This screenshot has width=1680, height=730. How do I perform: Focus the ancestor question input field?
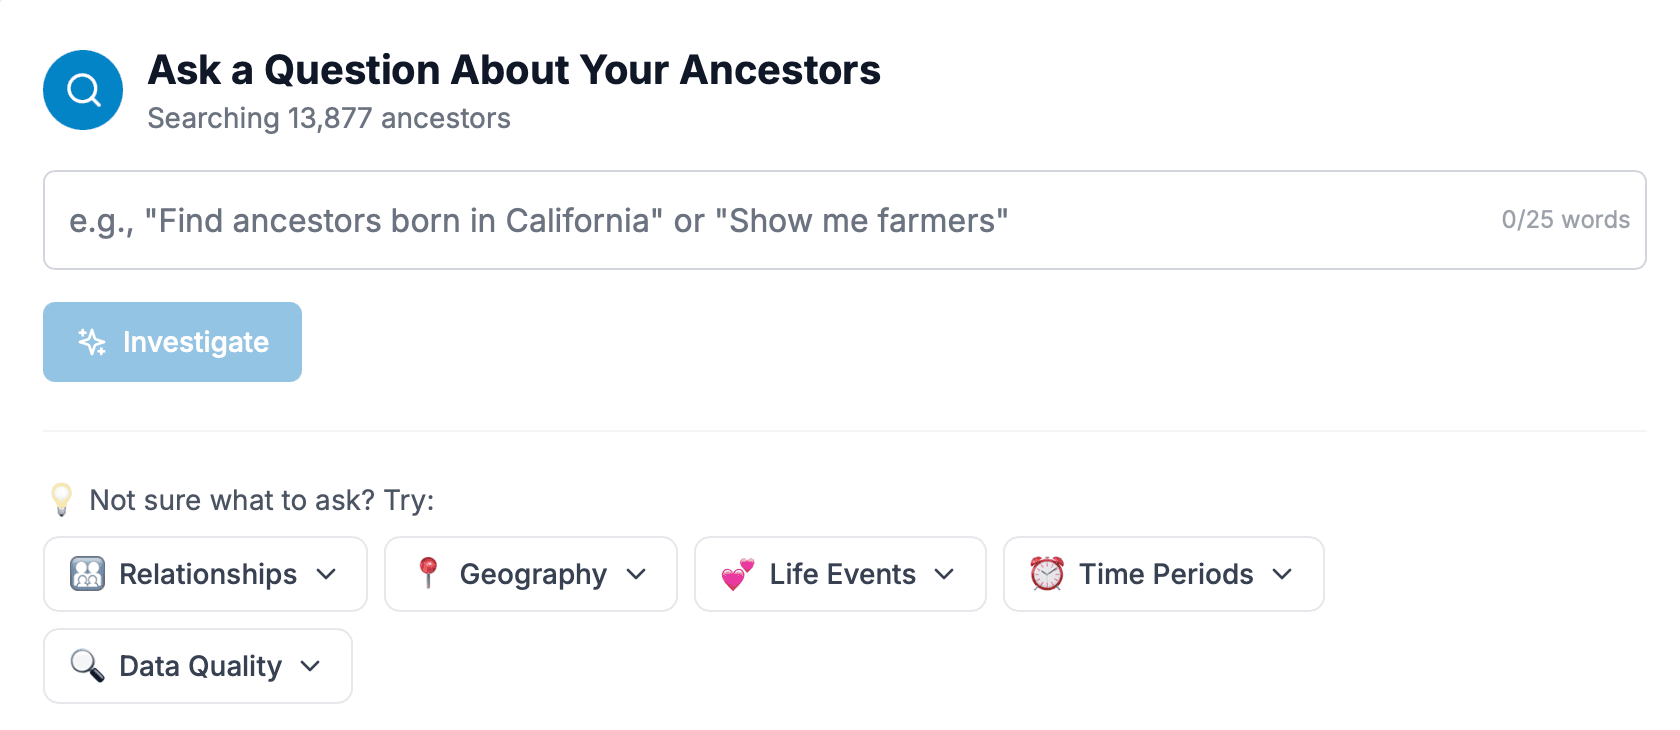coord(760,220)
